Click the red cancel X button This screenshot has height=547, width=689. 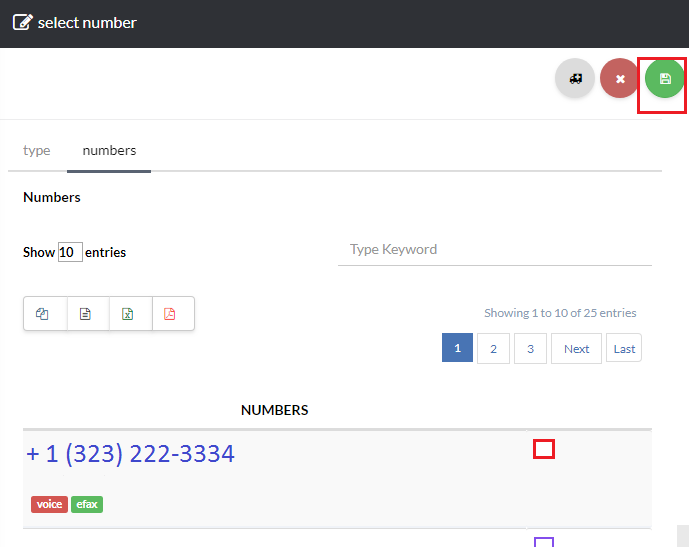(620, 78)
